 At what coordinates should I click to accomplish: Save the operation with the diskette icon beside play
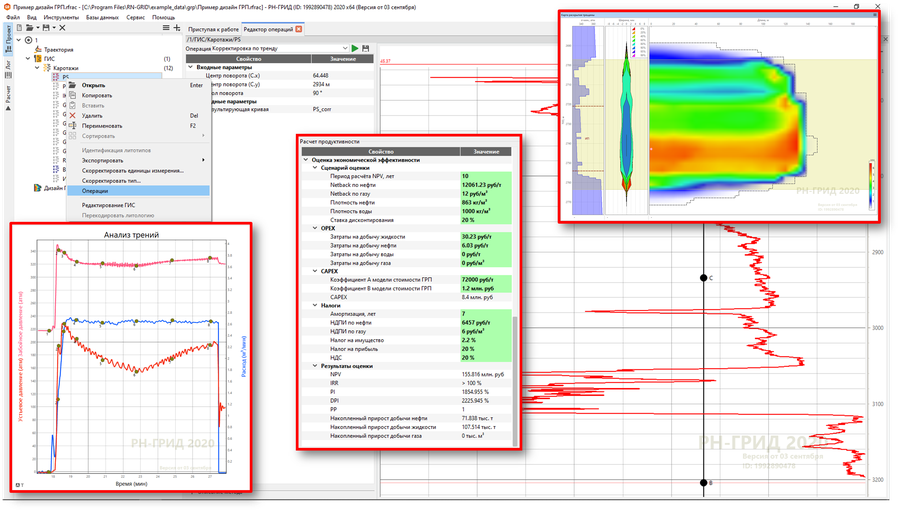click(366, 48)
